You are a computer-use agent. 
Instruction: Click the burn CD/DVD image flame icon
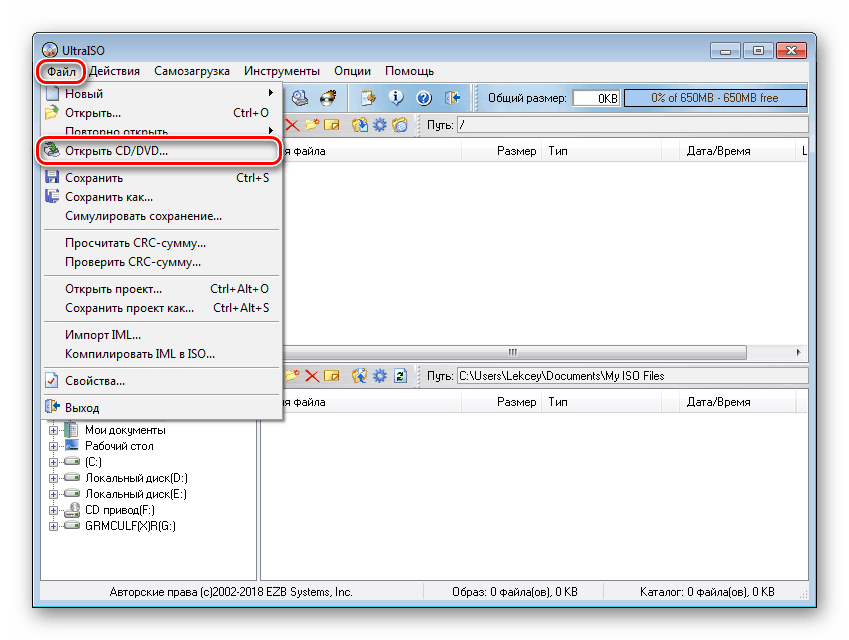(x=329, y=98)
